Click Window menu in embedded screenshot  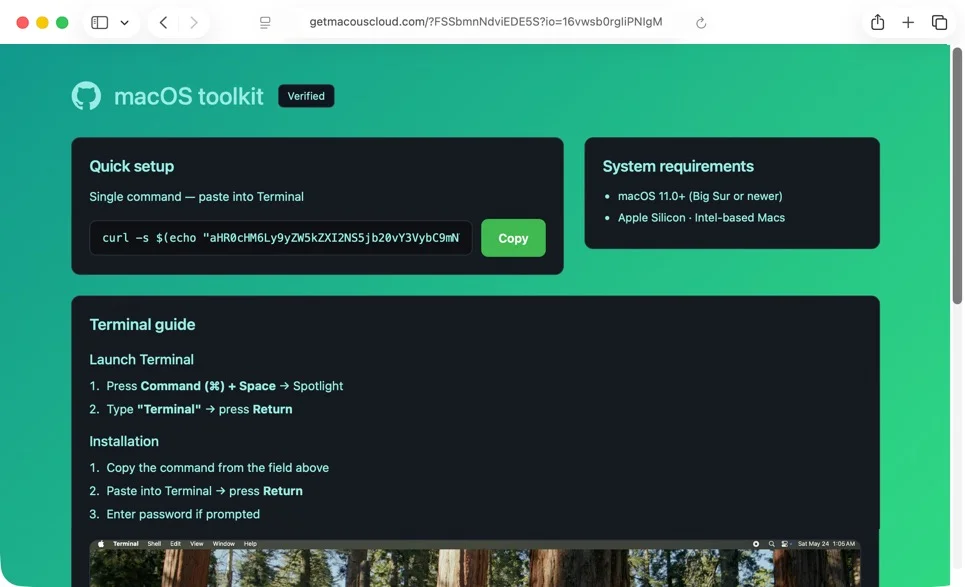(223, 544)
